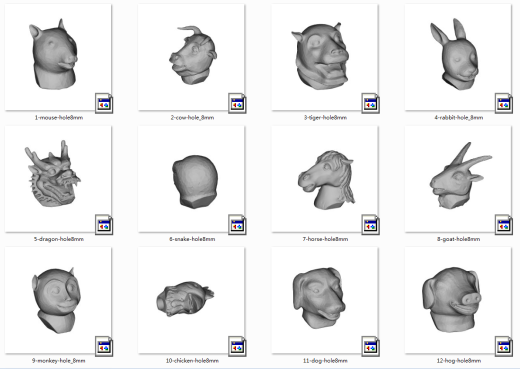Click the filename "7-horse-hole8mm"
This screenshot has width=520, height=369.
pos(325,239)
